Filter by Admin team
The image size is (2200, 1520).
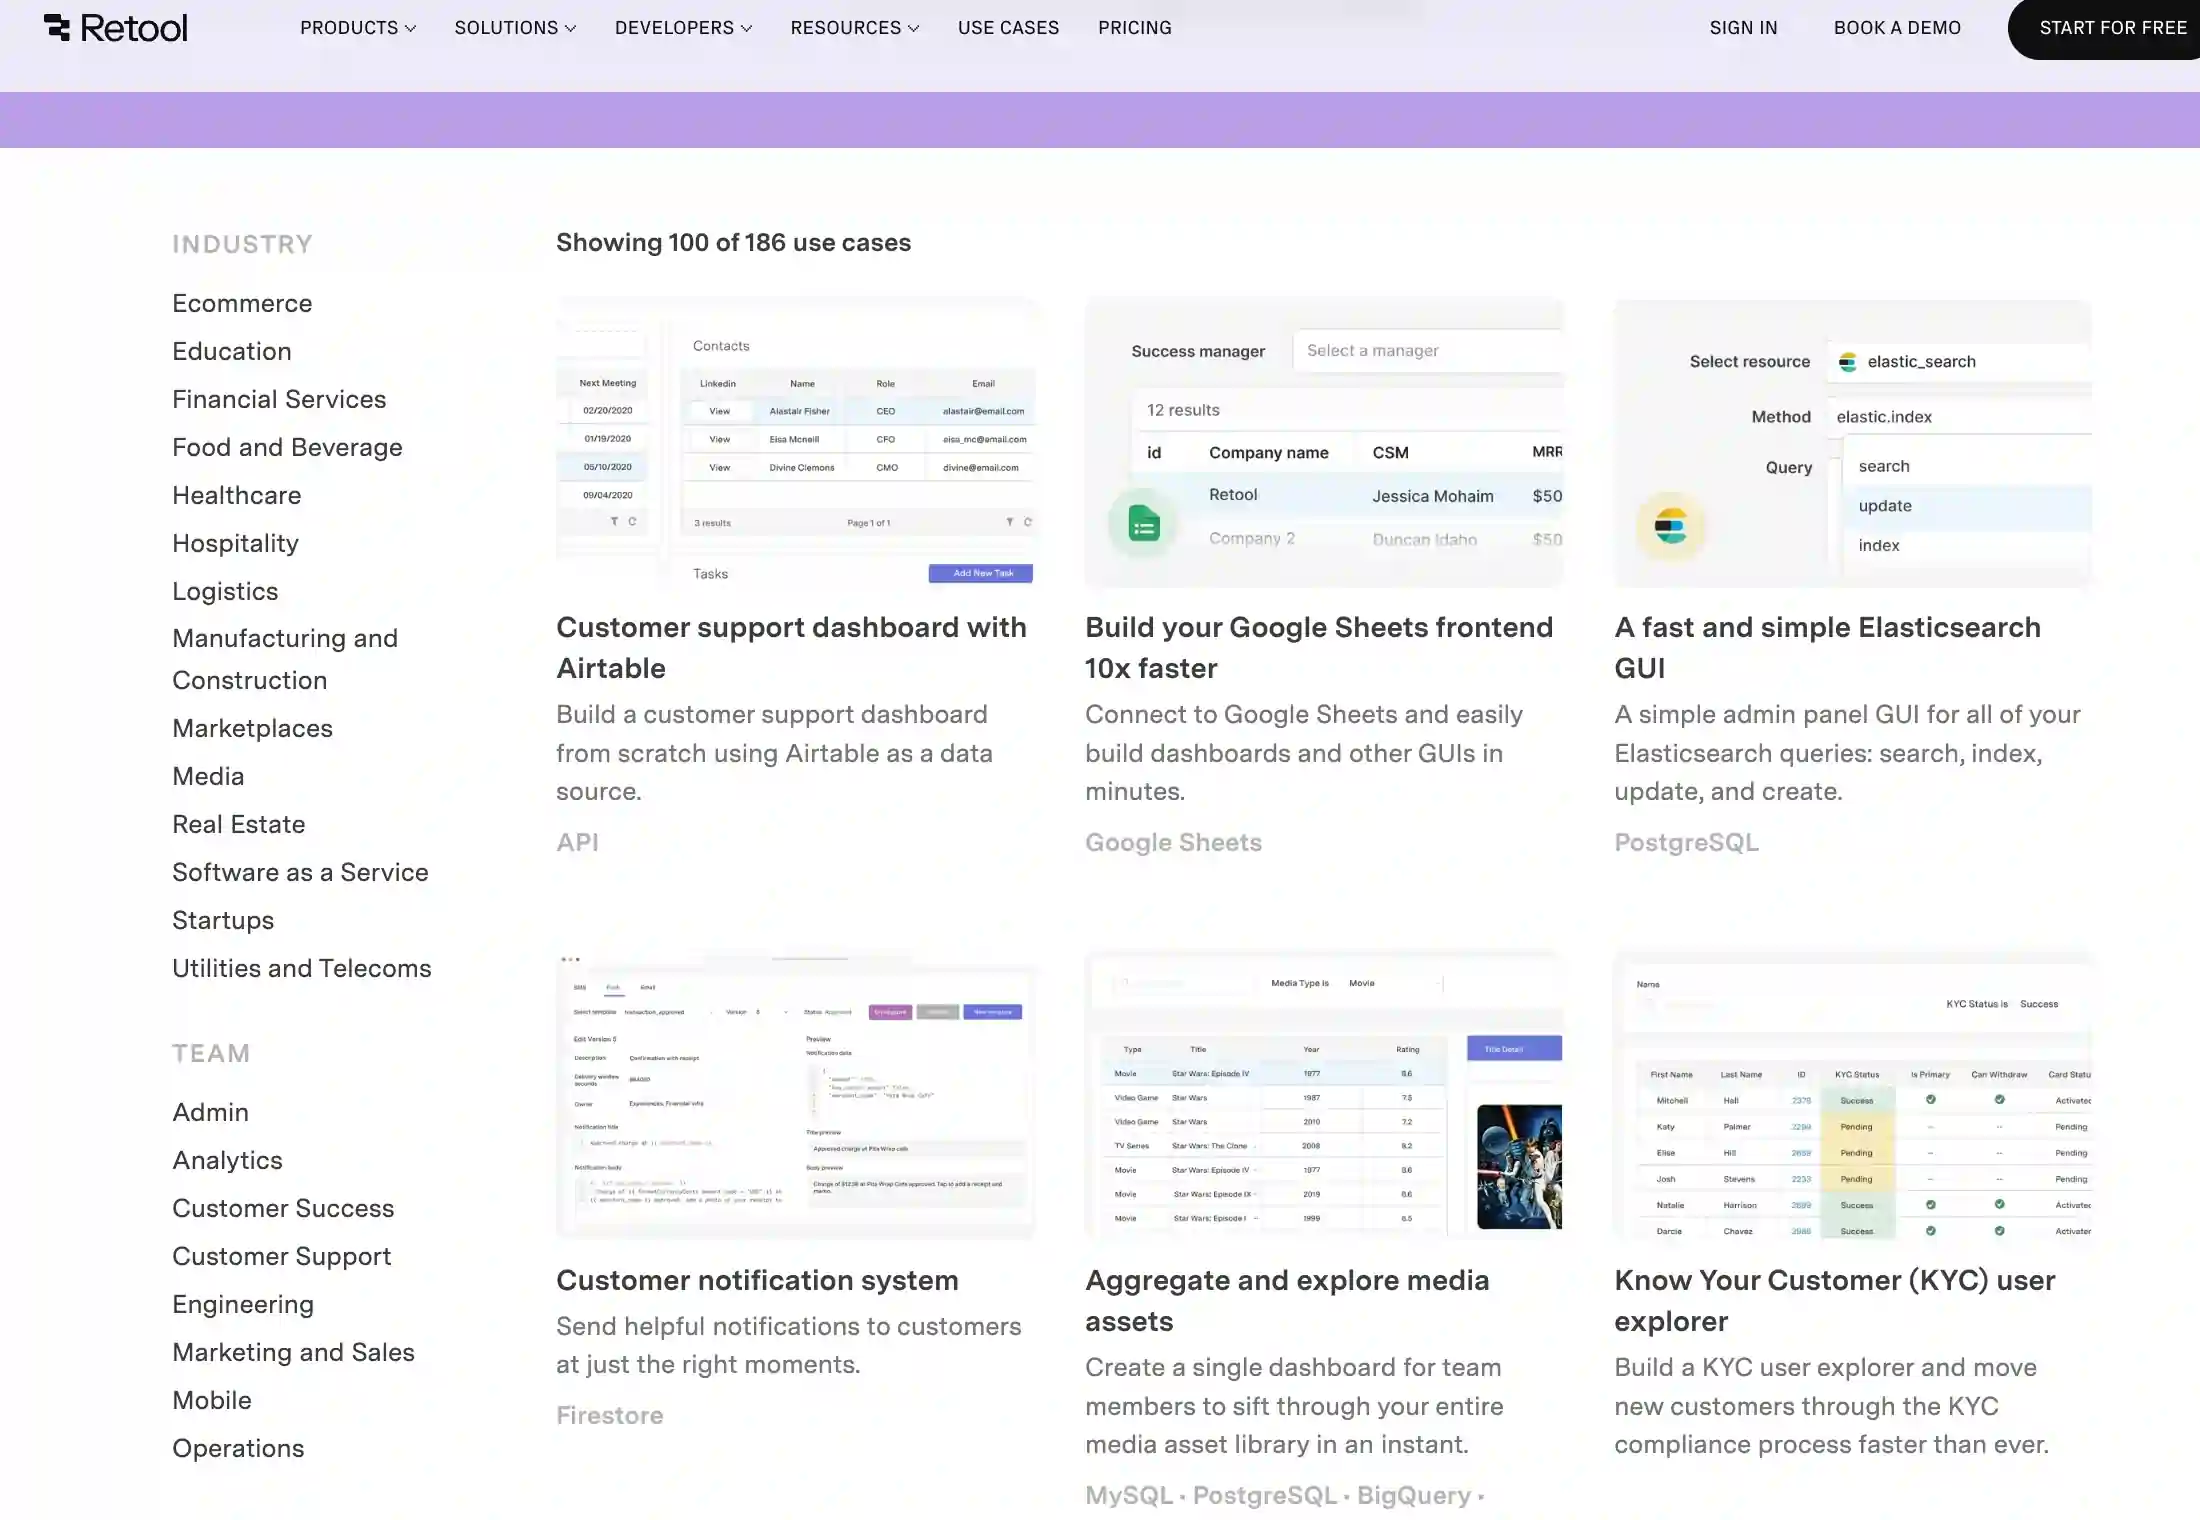pos(210,1112)
